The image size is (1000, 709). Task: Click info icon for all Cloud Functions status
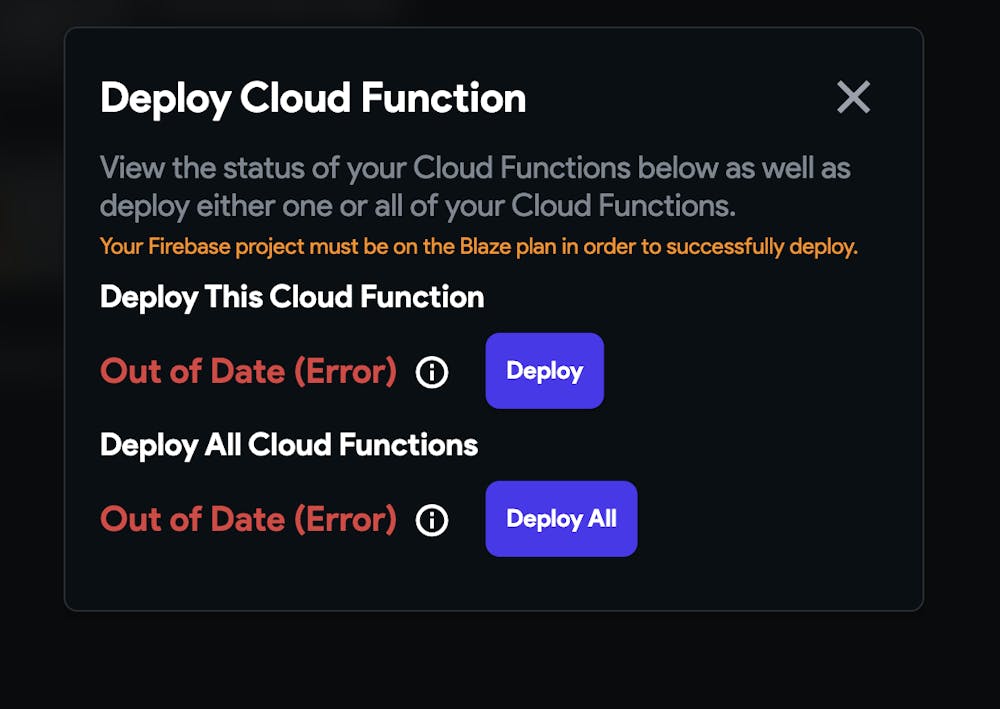pos(432,520)
